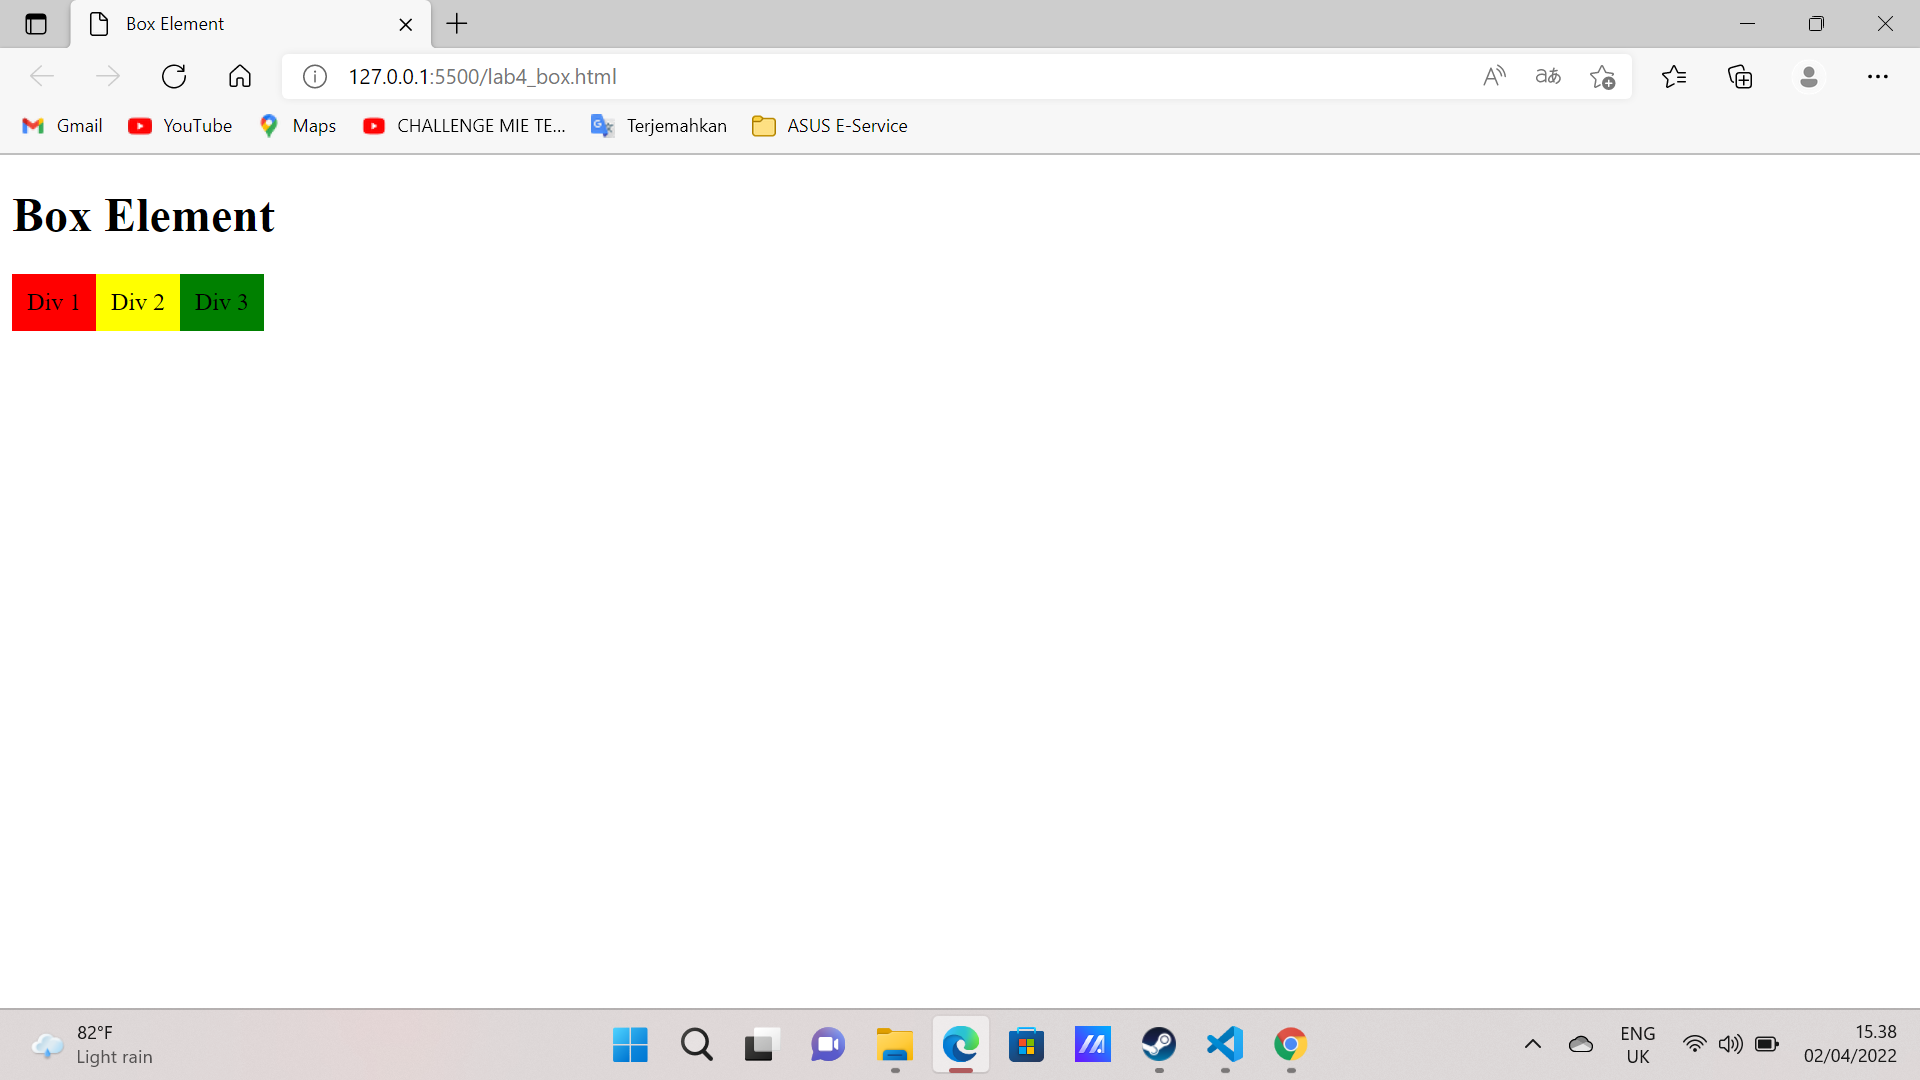View site information icon
The image size is (1920, 1080).
pos(315,77)
